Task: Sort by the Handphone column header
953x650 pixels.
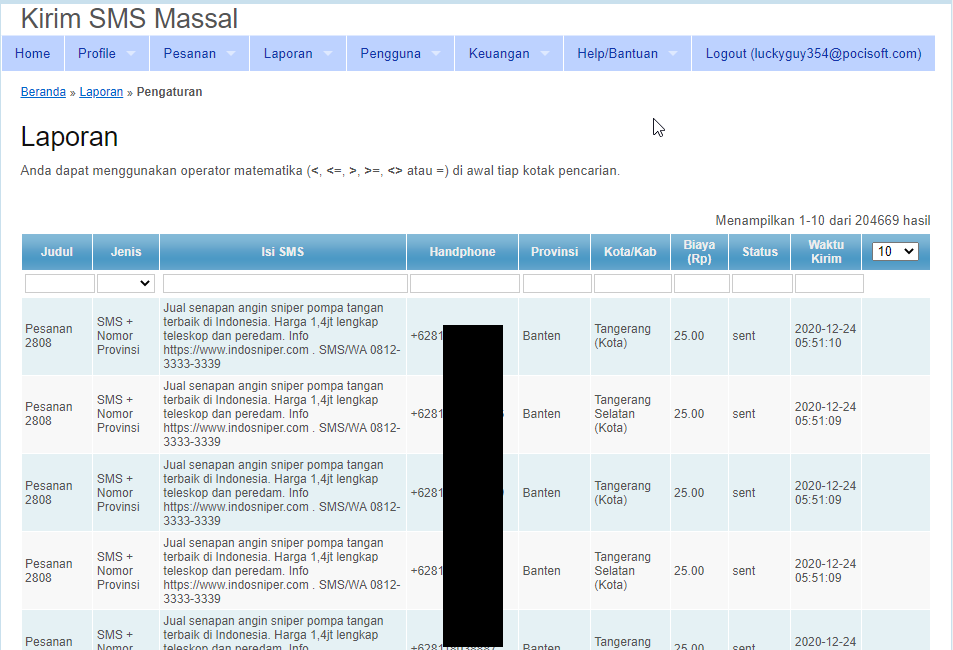Action: point(463,252)
